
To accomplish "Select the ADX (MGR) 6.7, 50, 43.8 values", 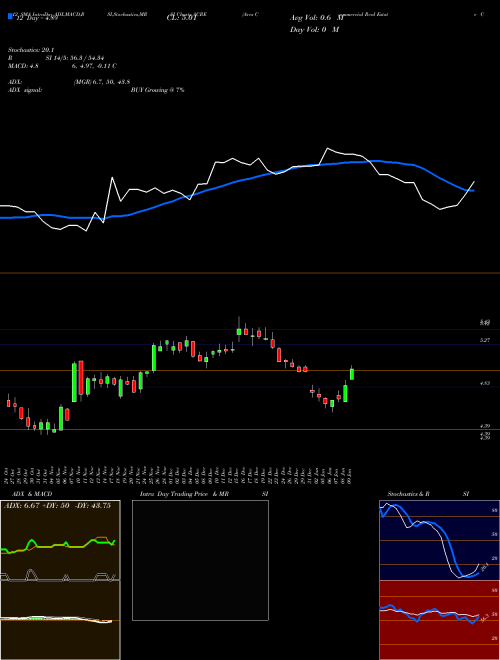I will [102, 82].
